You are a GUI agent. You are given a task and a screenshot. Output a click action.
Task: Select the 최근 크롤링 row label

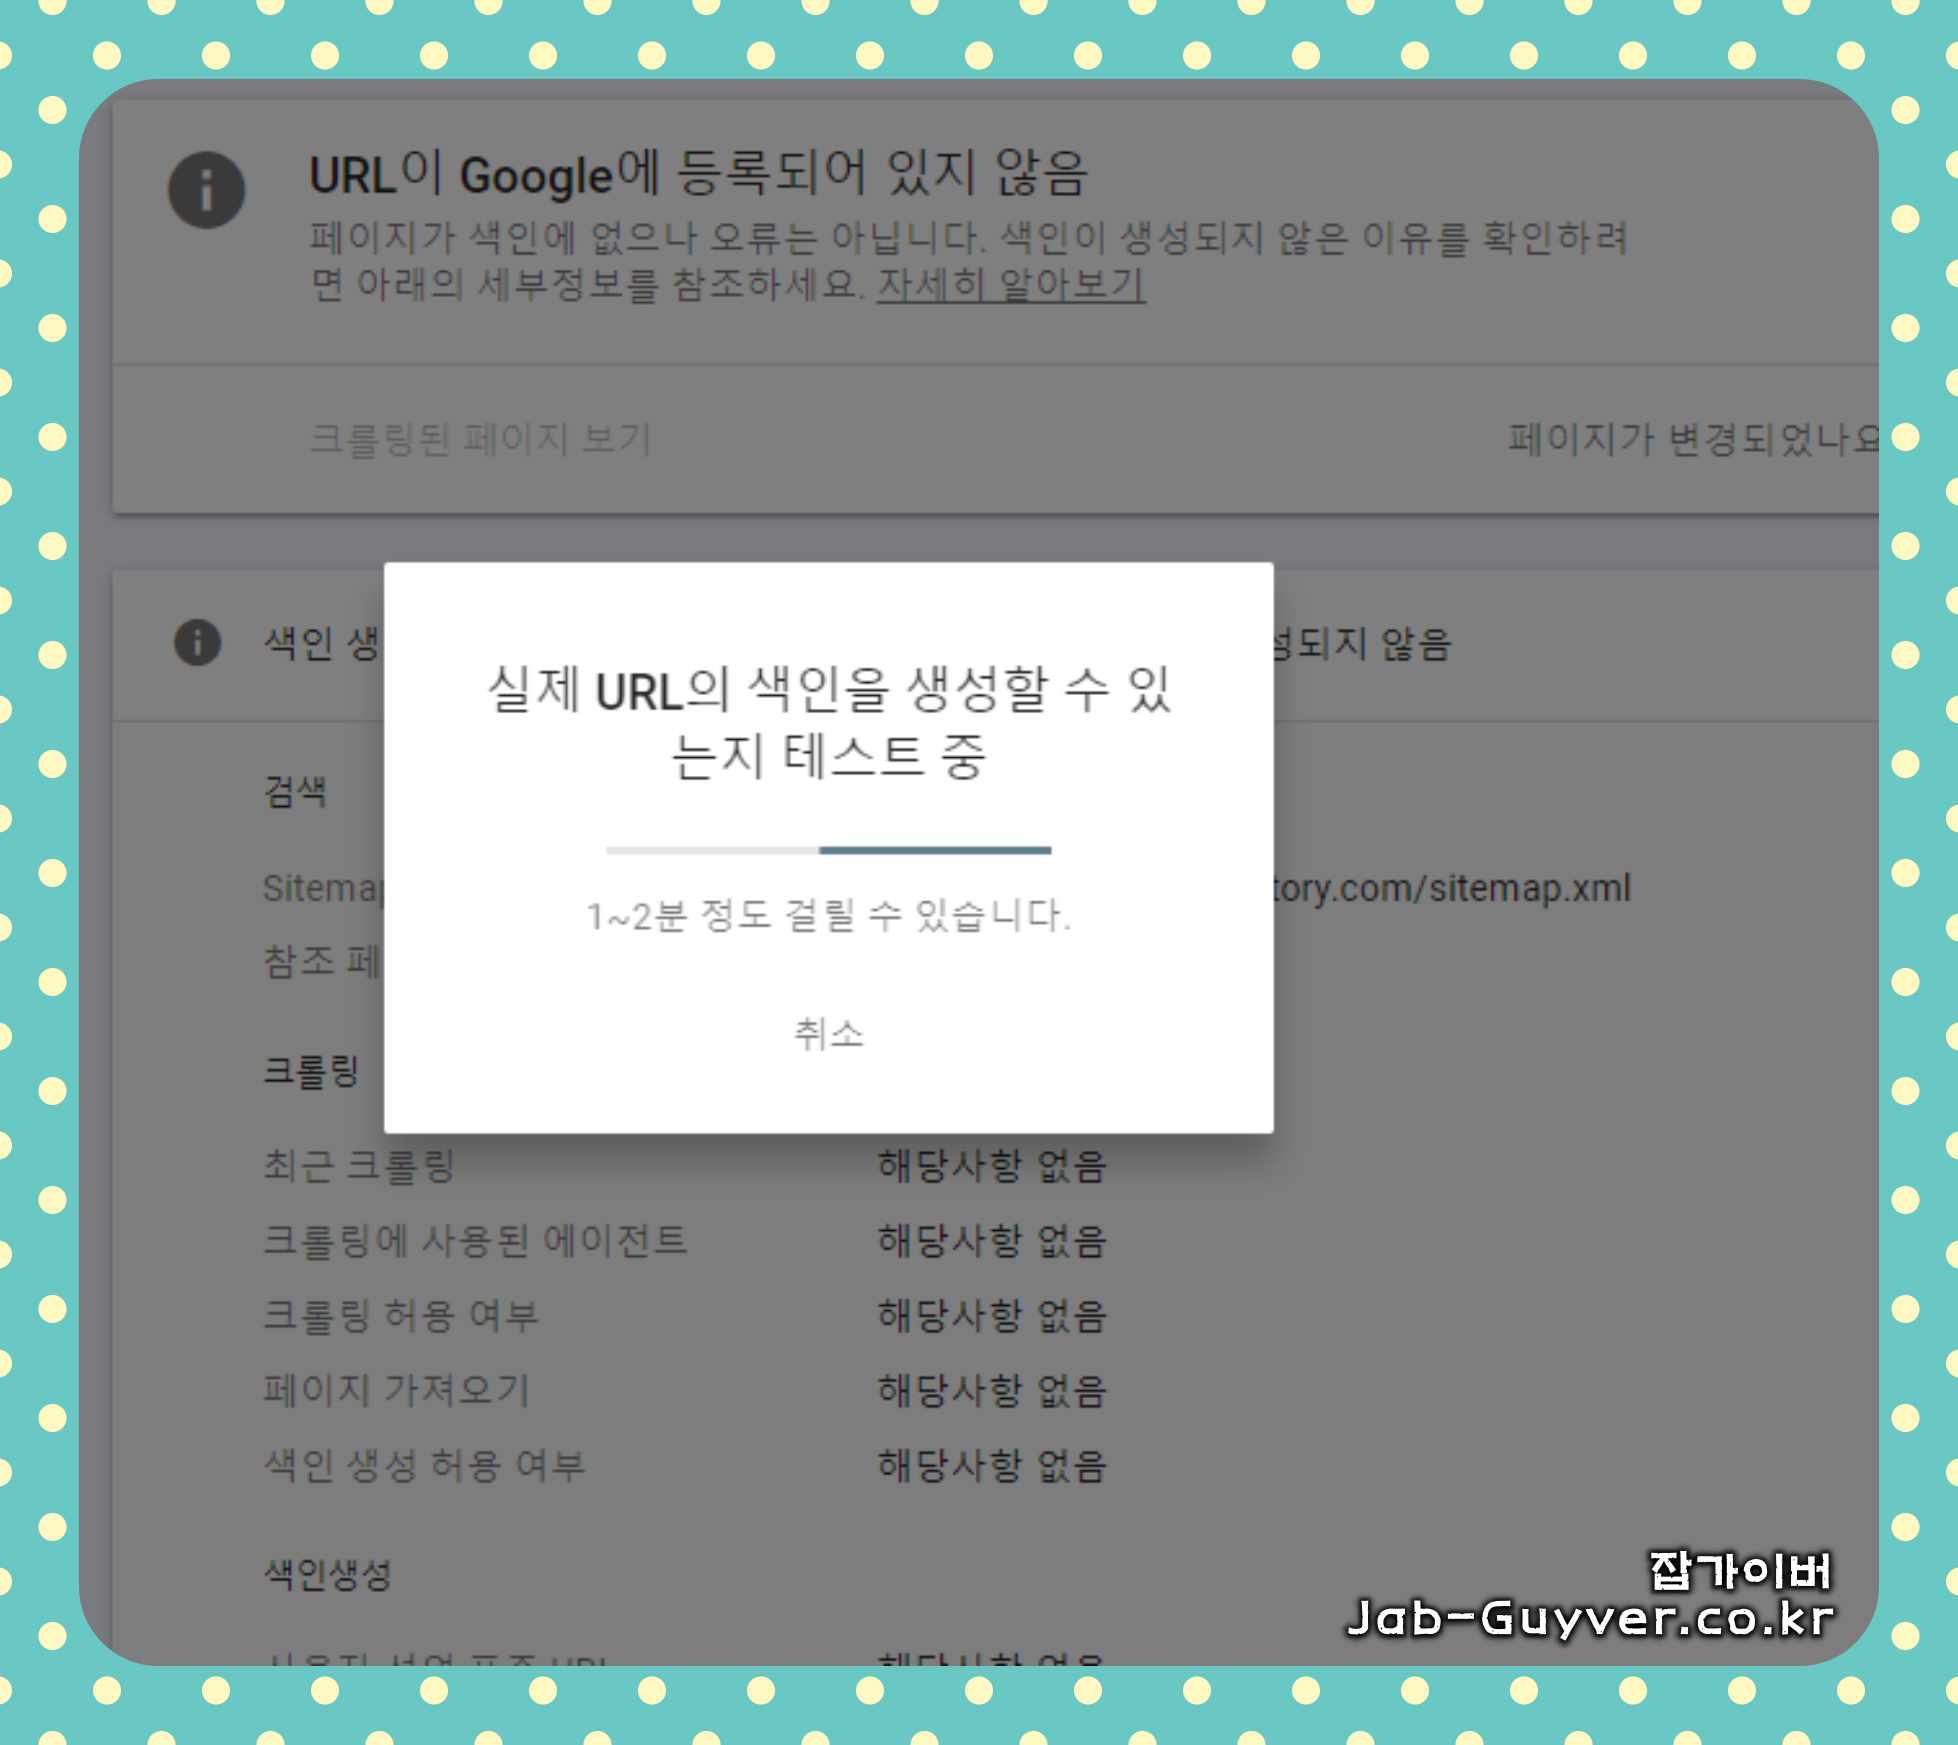tap(359, 1165)
